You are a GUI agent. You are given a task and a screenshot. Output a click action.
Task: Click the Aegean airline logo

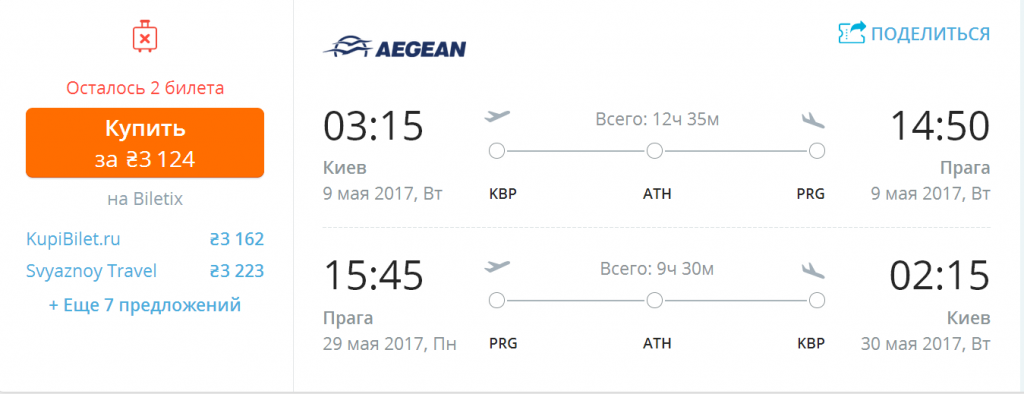click(394, 47)
